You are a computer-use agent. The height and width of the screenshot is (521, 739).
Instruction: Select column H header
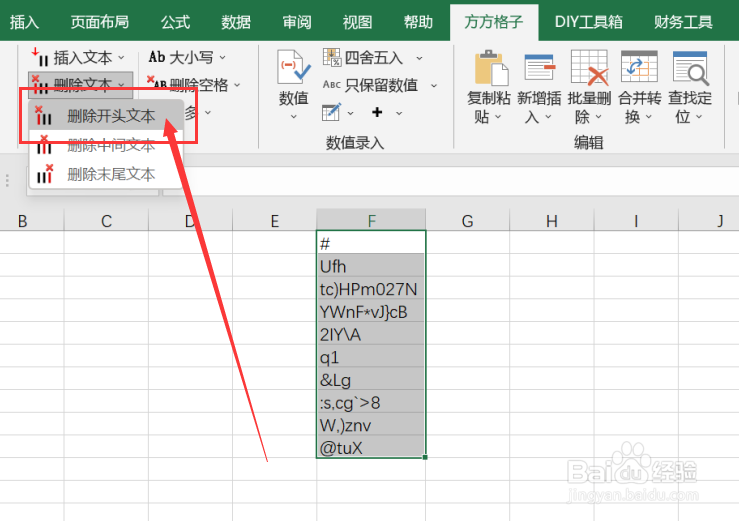(x=552, y=220)
